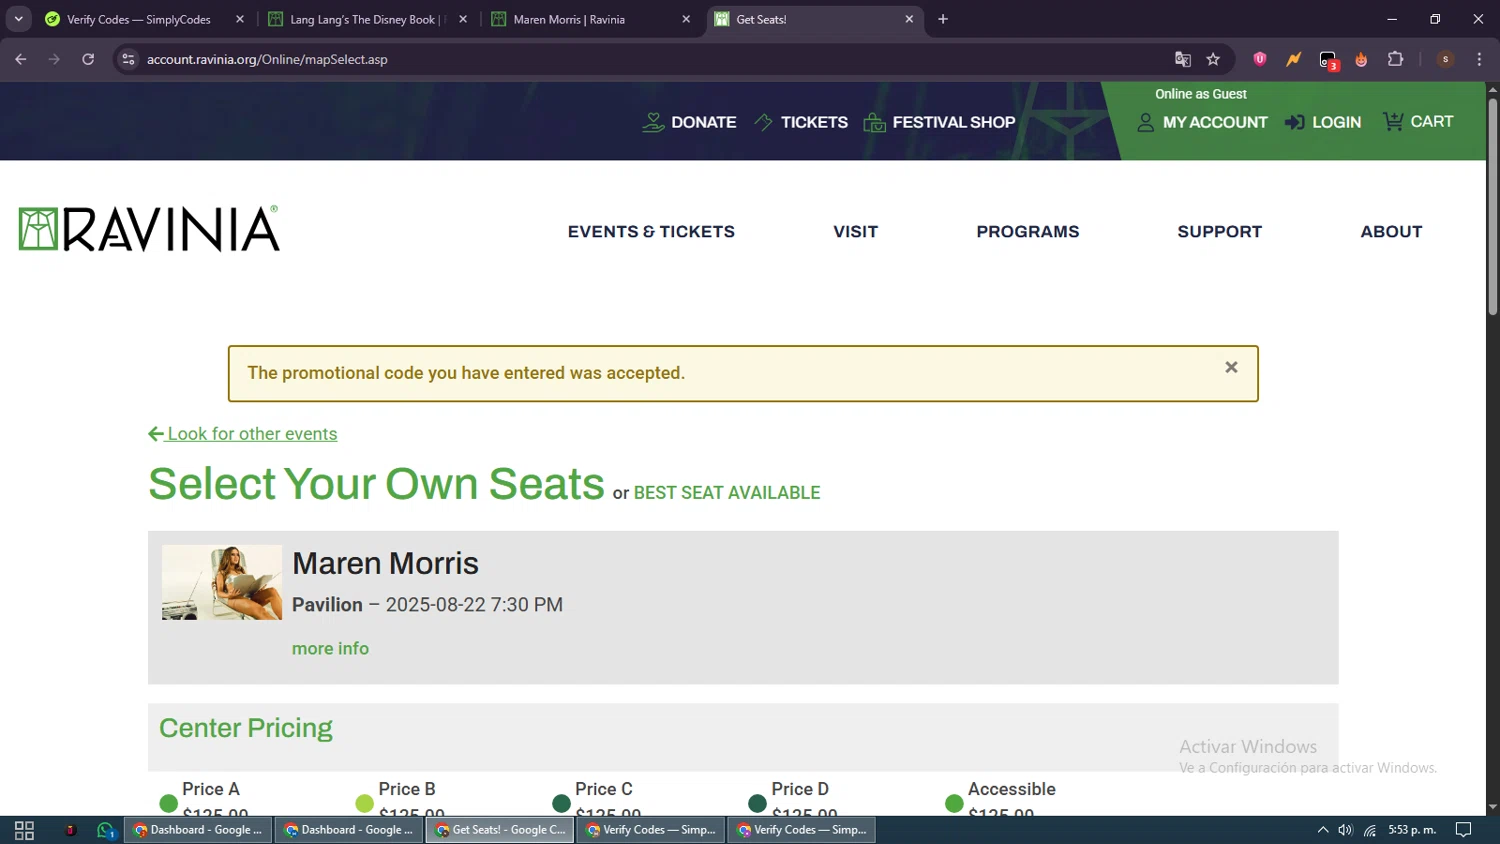This screenshot has height=844, width=1500.
Task: Click DONATE in the top header
Action: [x=689, y=122]
